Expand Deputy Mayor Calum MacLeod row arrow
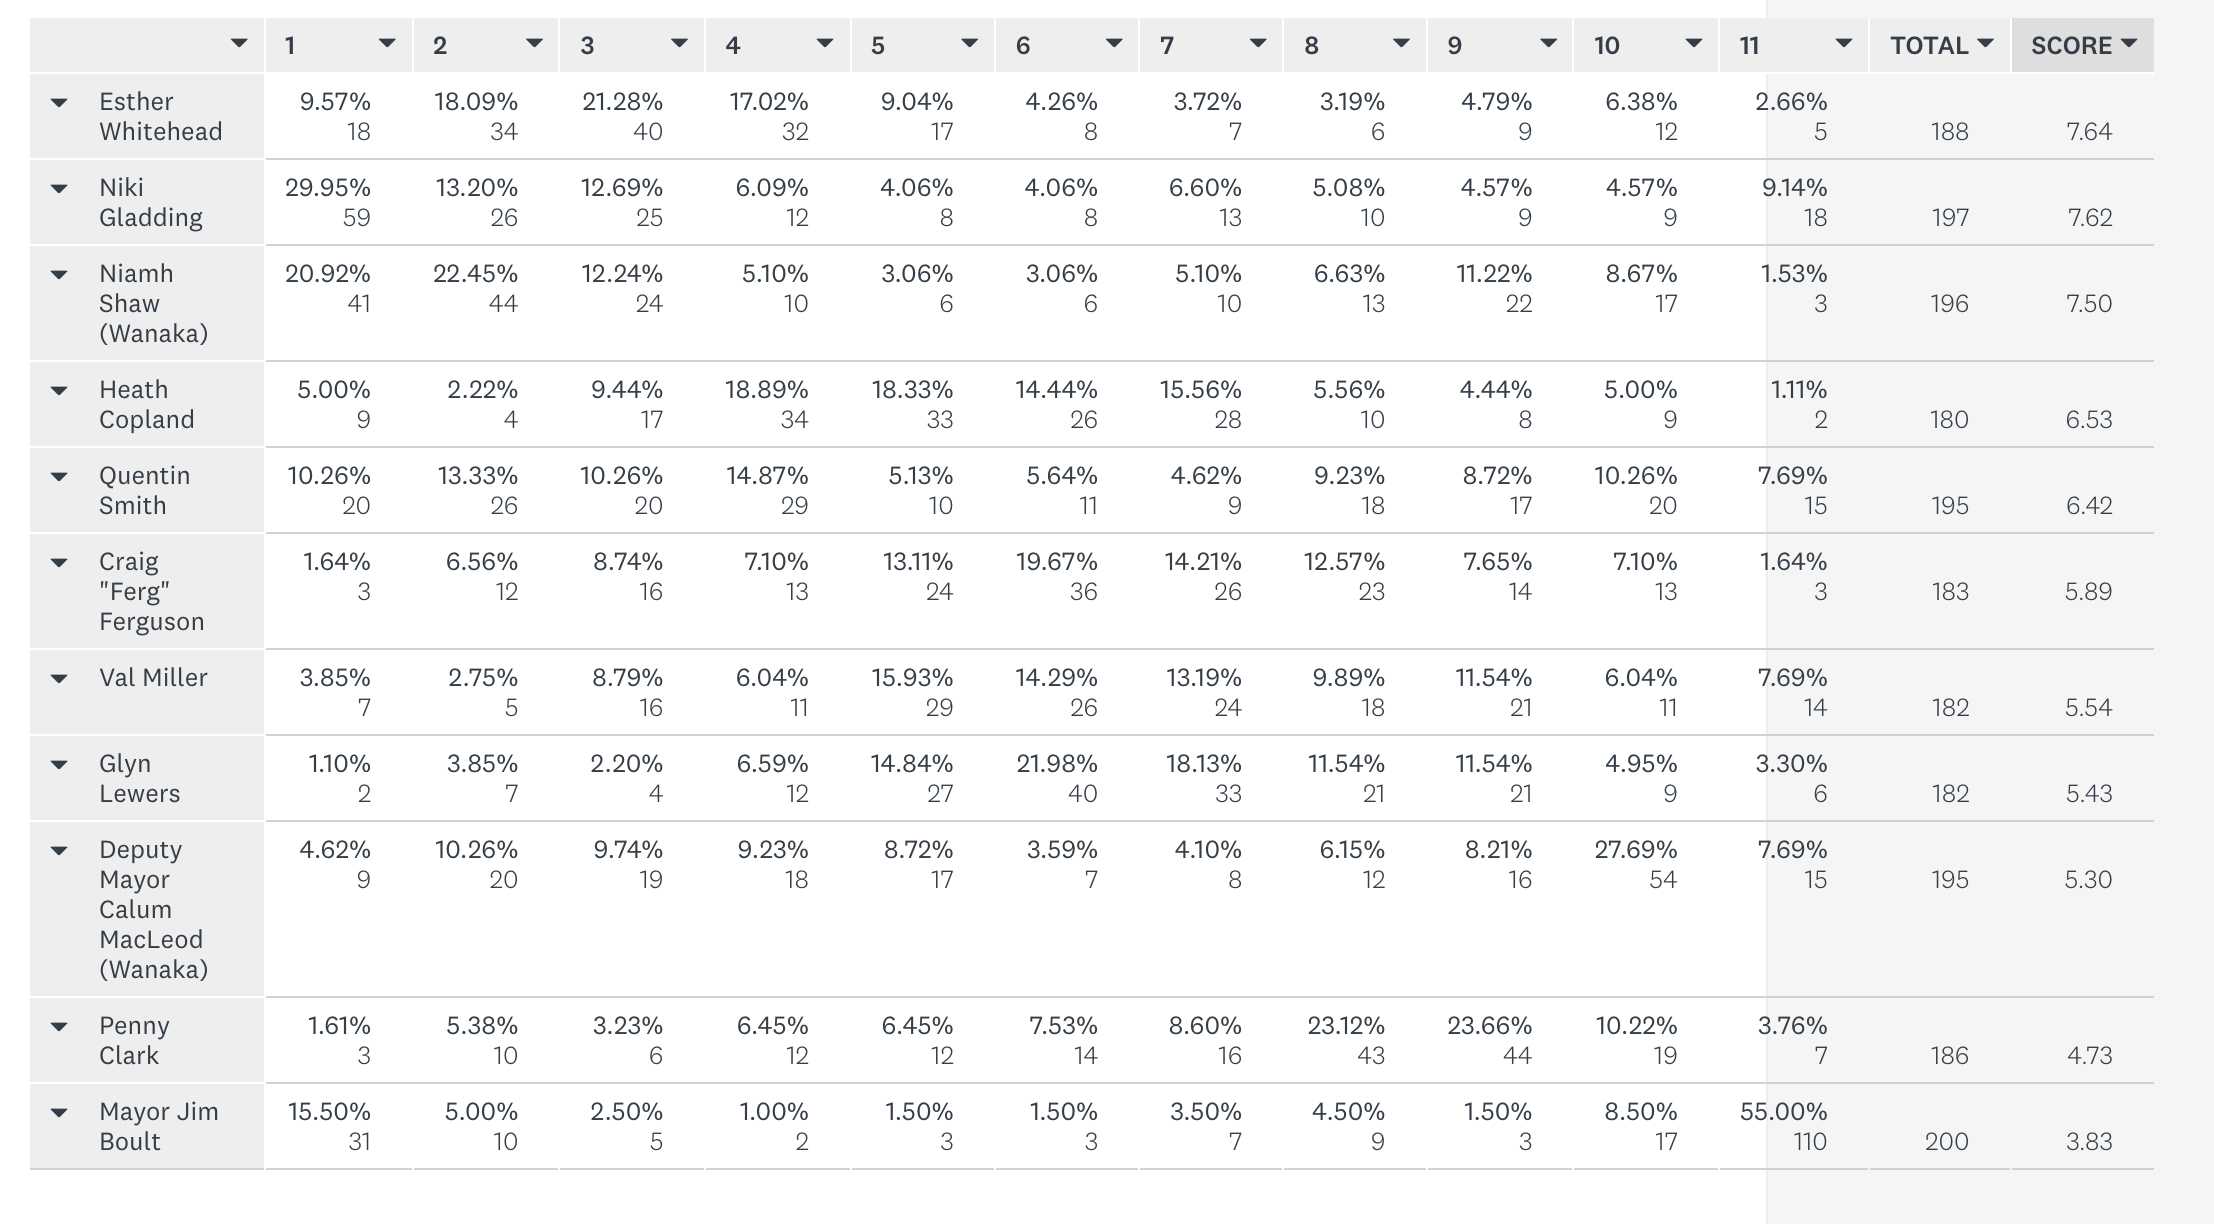2214x1224 pixels. point(59,850)
